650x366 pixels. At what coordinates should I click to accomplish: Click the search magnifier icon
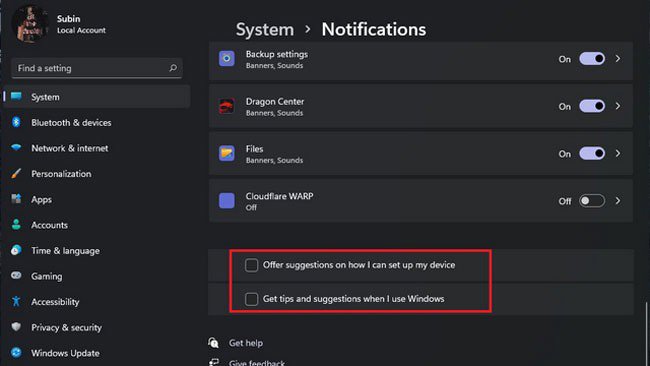point(173,68)
